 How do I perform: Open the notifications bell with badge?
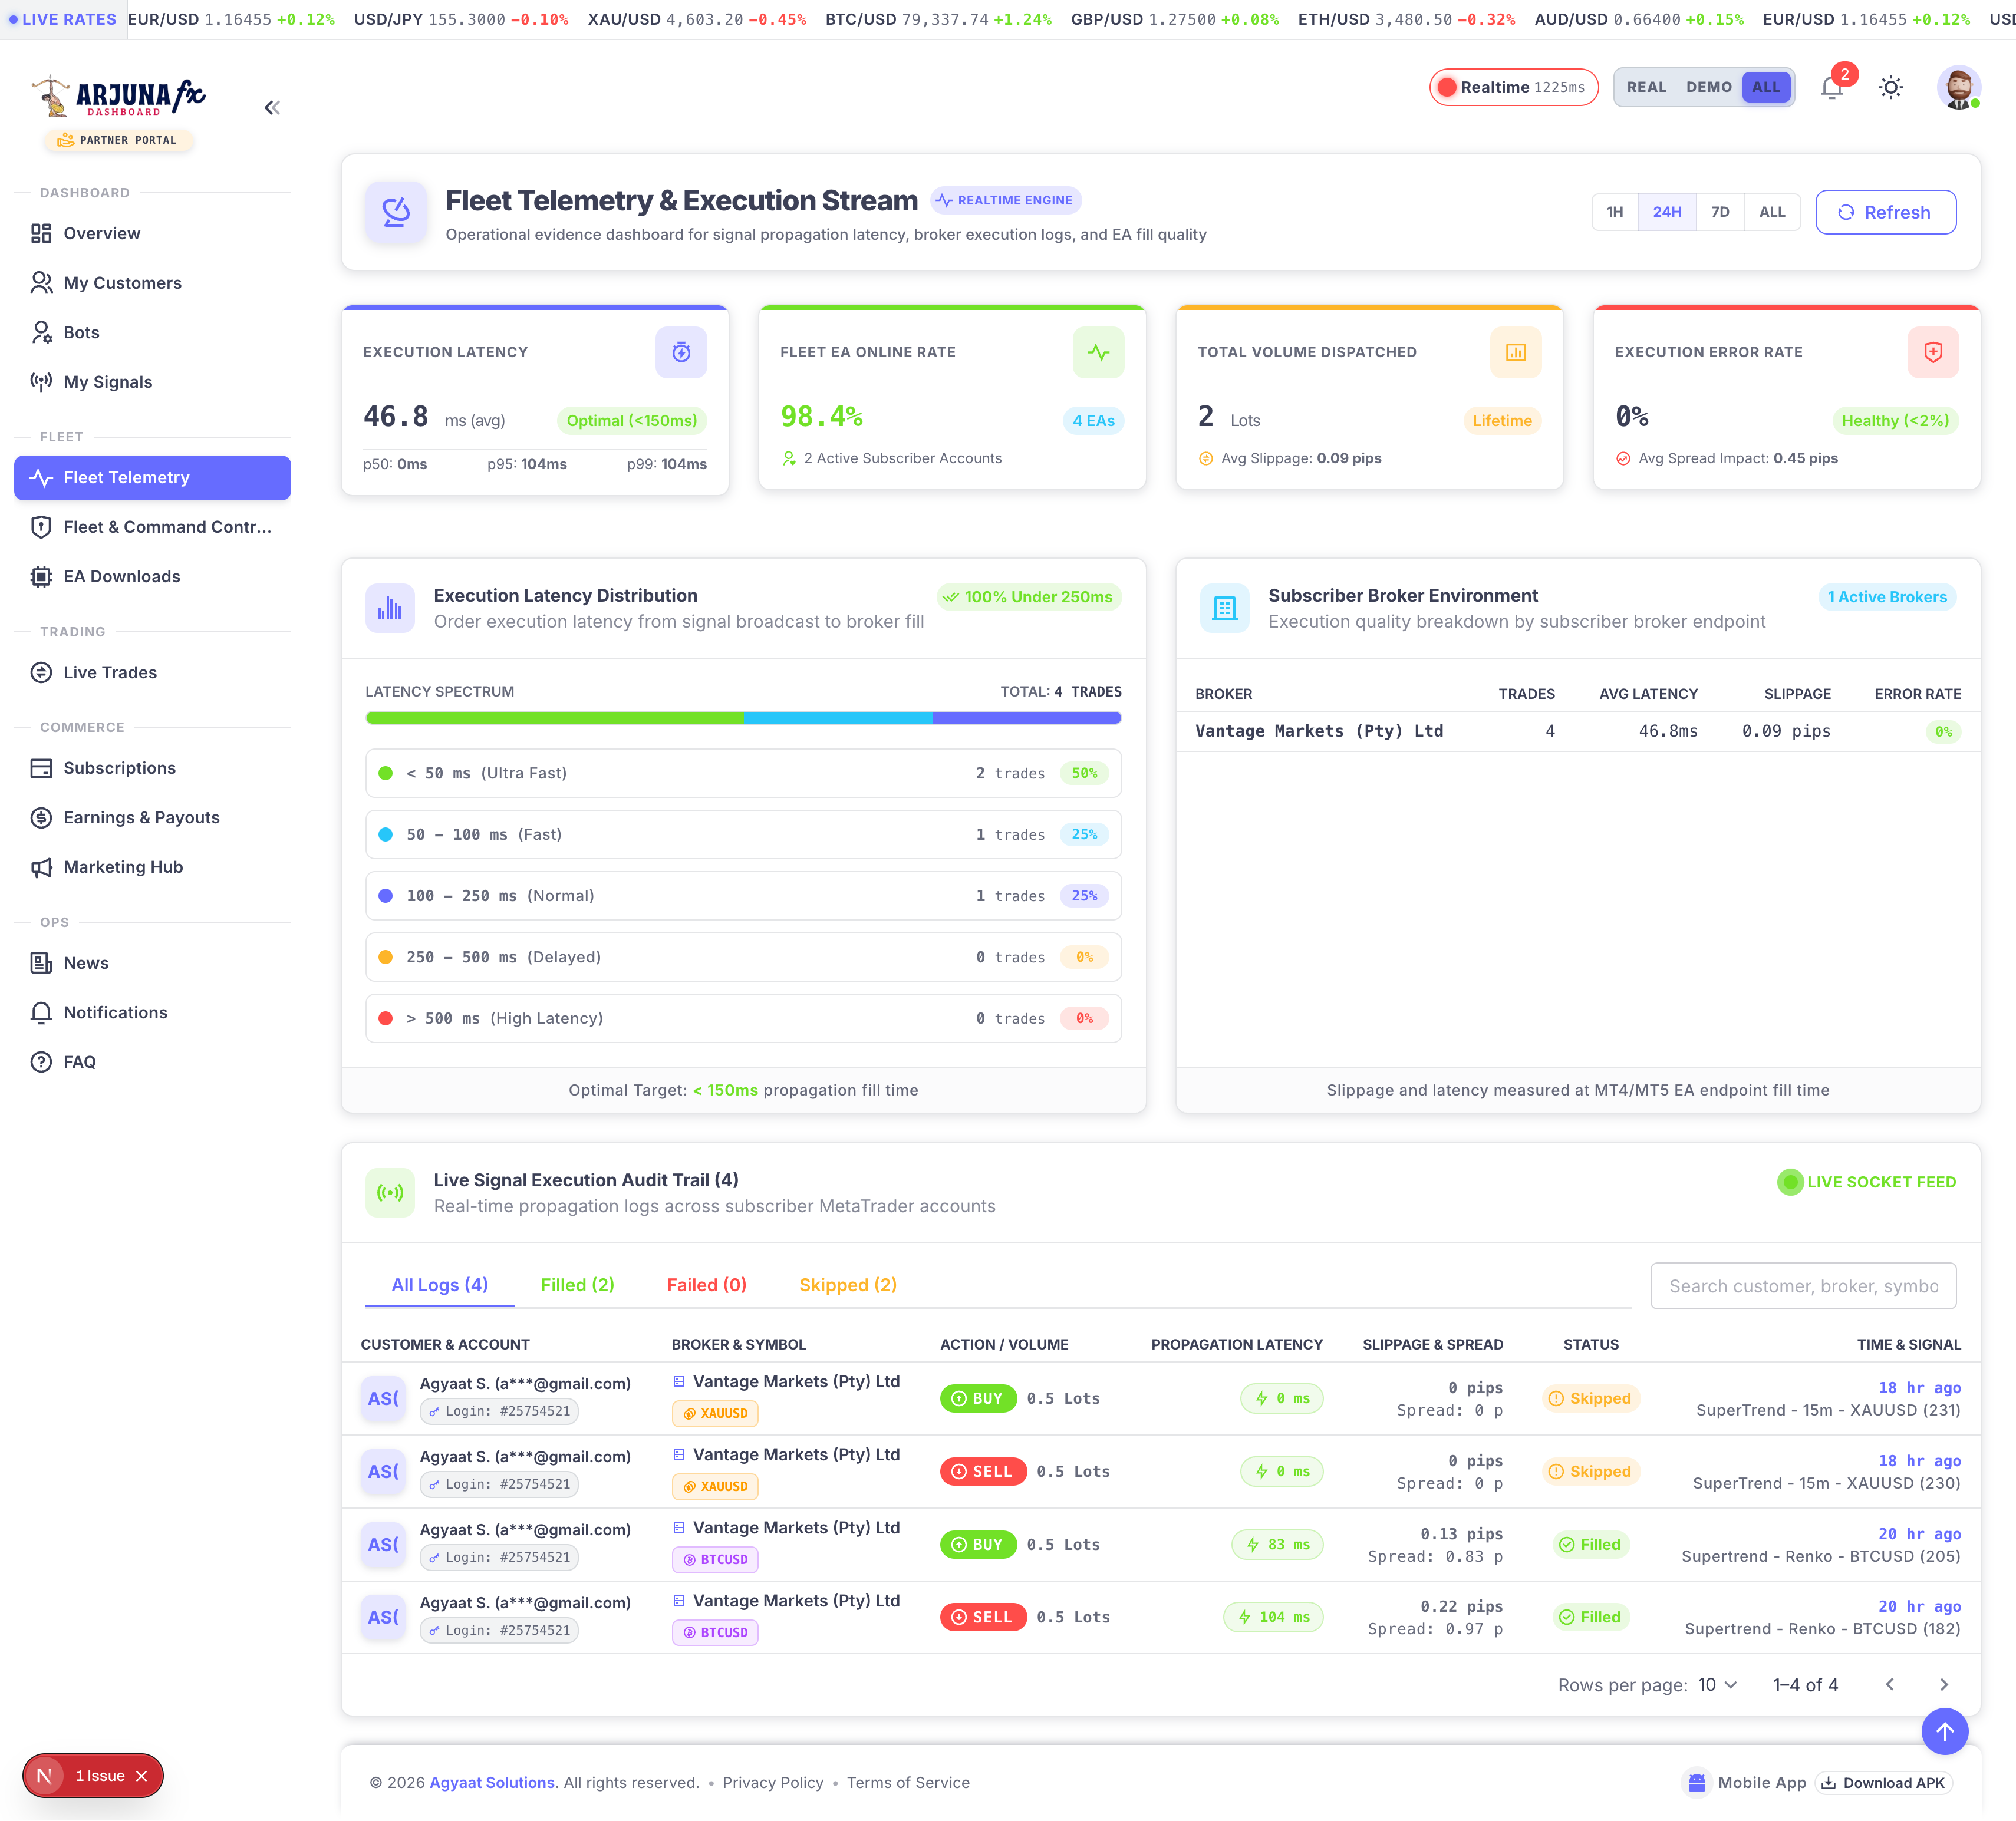[1832, 88]
